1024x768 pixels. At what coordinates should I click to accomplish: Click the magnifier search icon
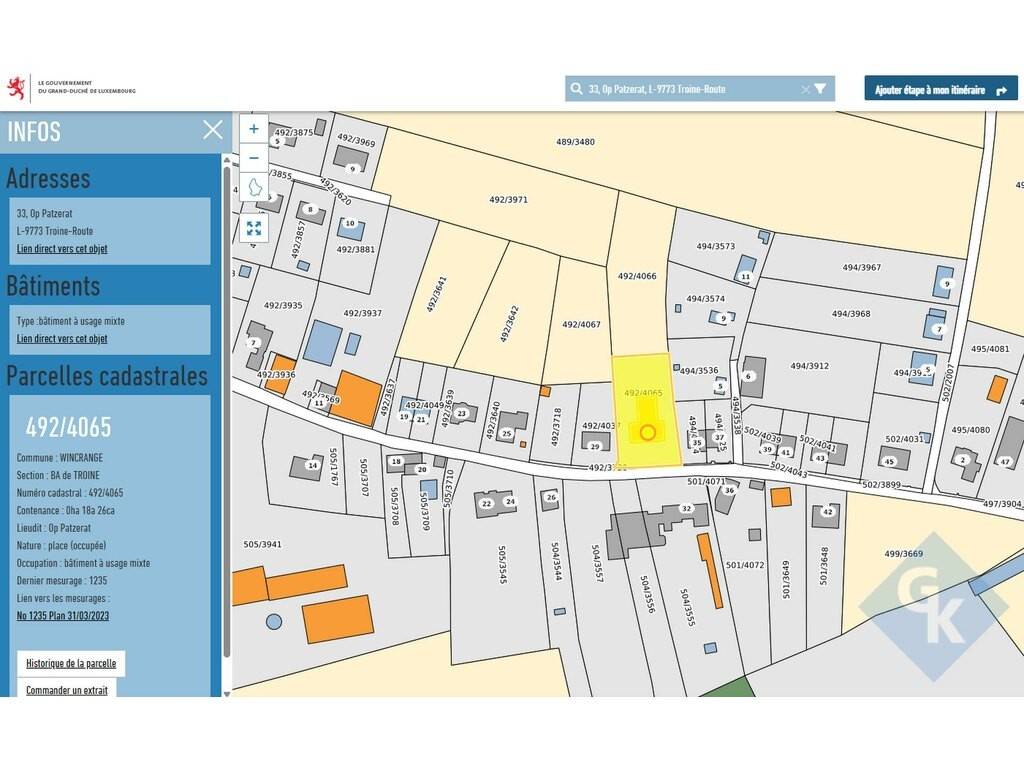576,89
